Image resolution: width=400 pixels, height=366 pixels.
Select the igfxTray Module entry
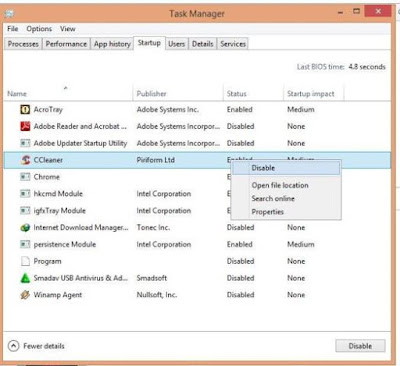coord(60,211)
